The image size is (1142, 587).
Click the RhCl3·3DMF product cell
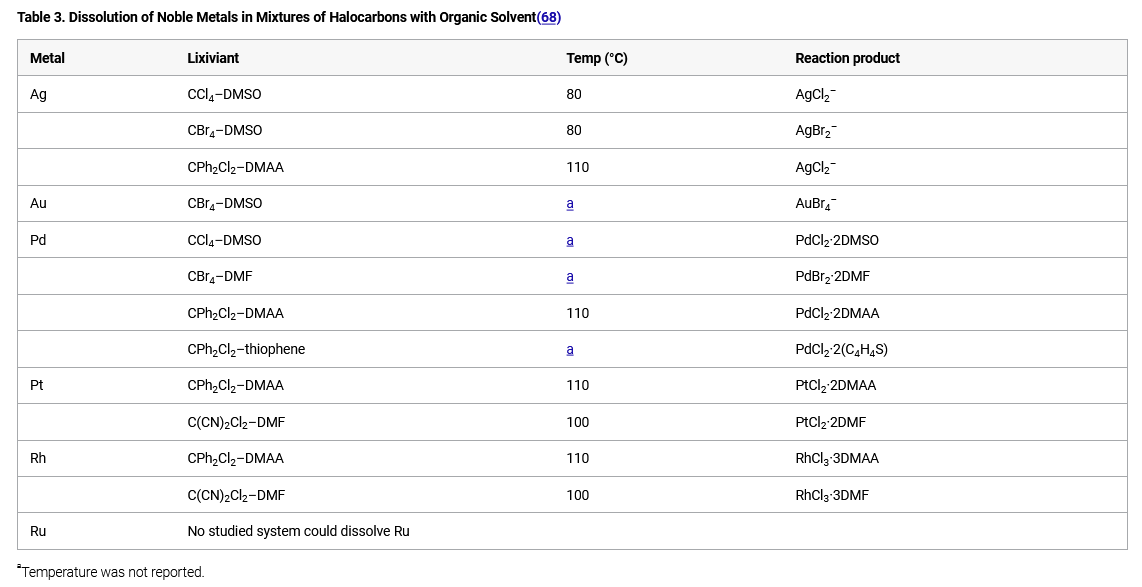(x=832, y=495)
